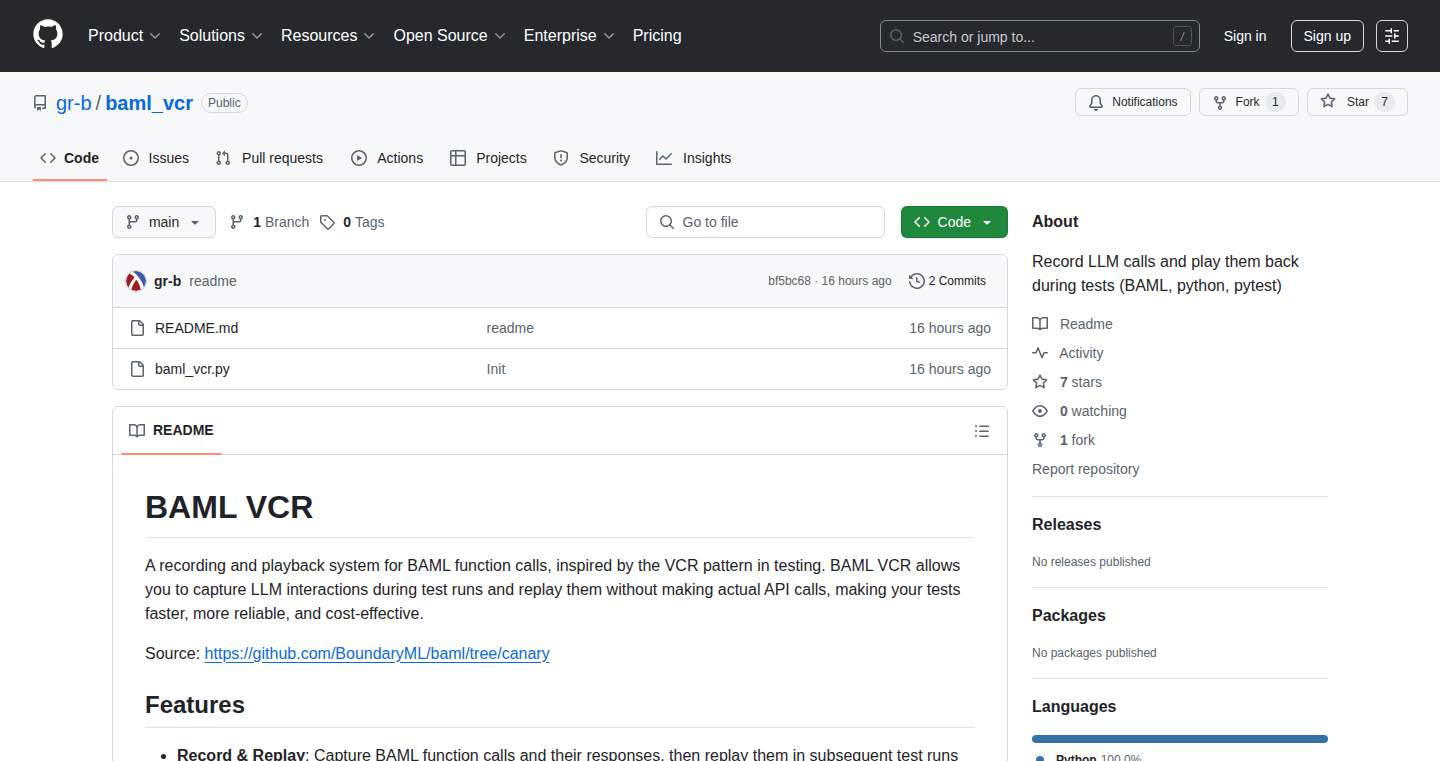This screenshot has height=761, width=1440.
Task: Open the Insights tab
Action: point(694,158)
